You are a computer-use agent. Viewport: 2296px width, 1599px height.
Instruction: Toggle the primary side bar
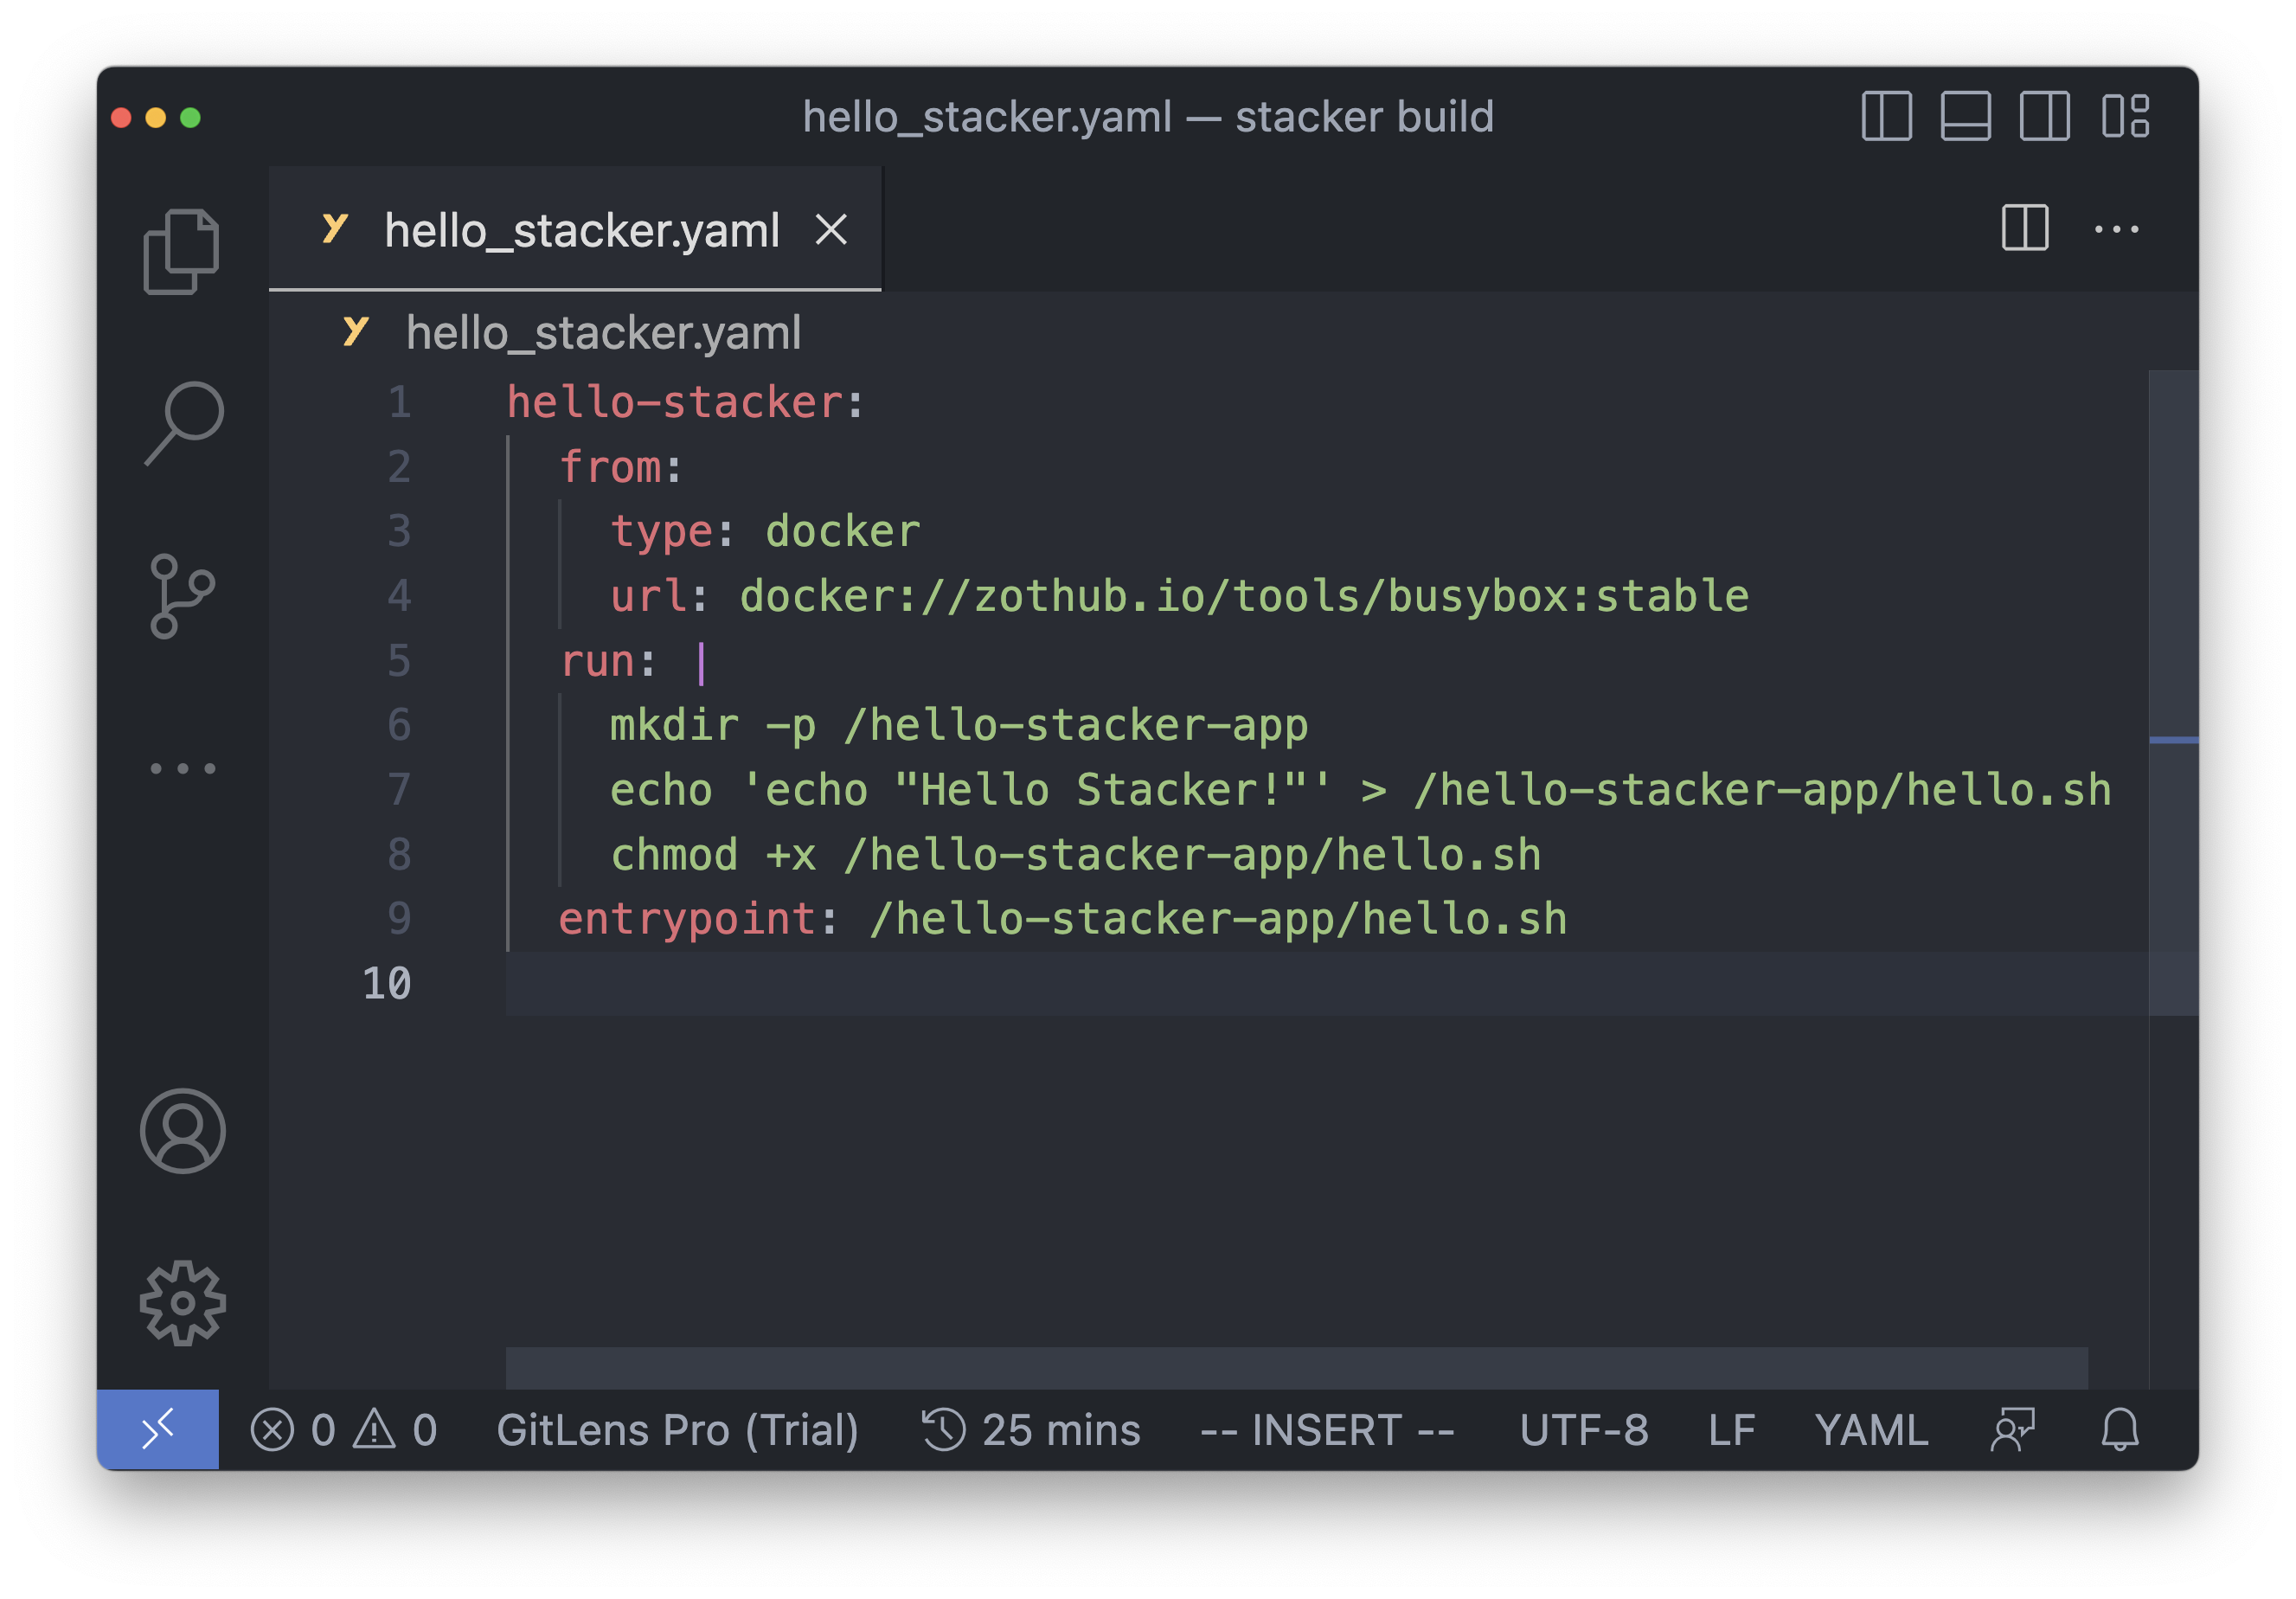pos(1886,116)
